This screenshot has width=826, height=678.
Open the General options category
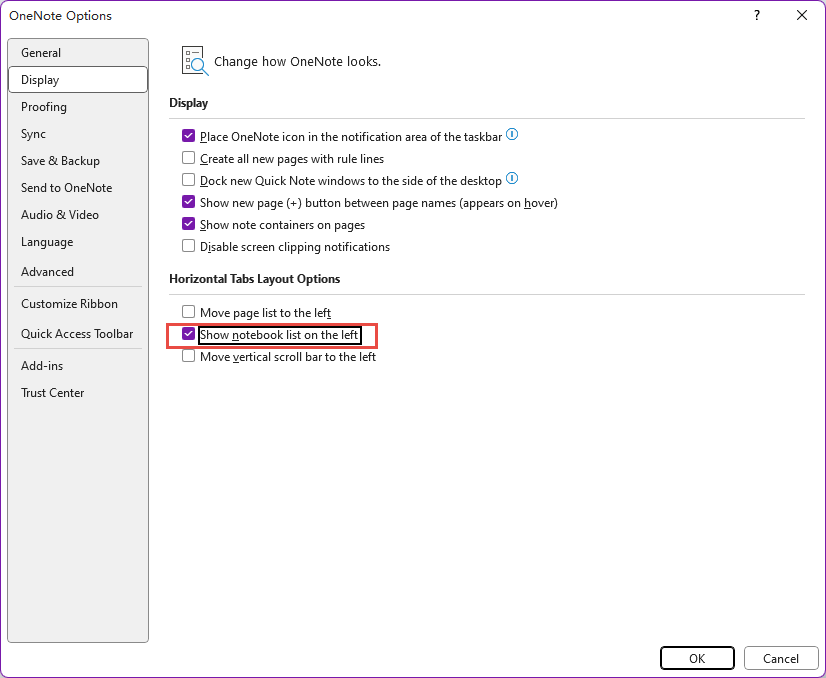(x=78, y=53)
